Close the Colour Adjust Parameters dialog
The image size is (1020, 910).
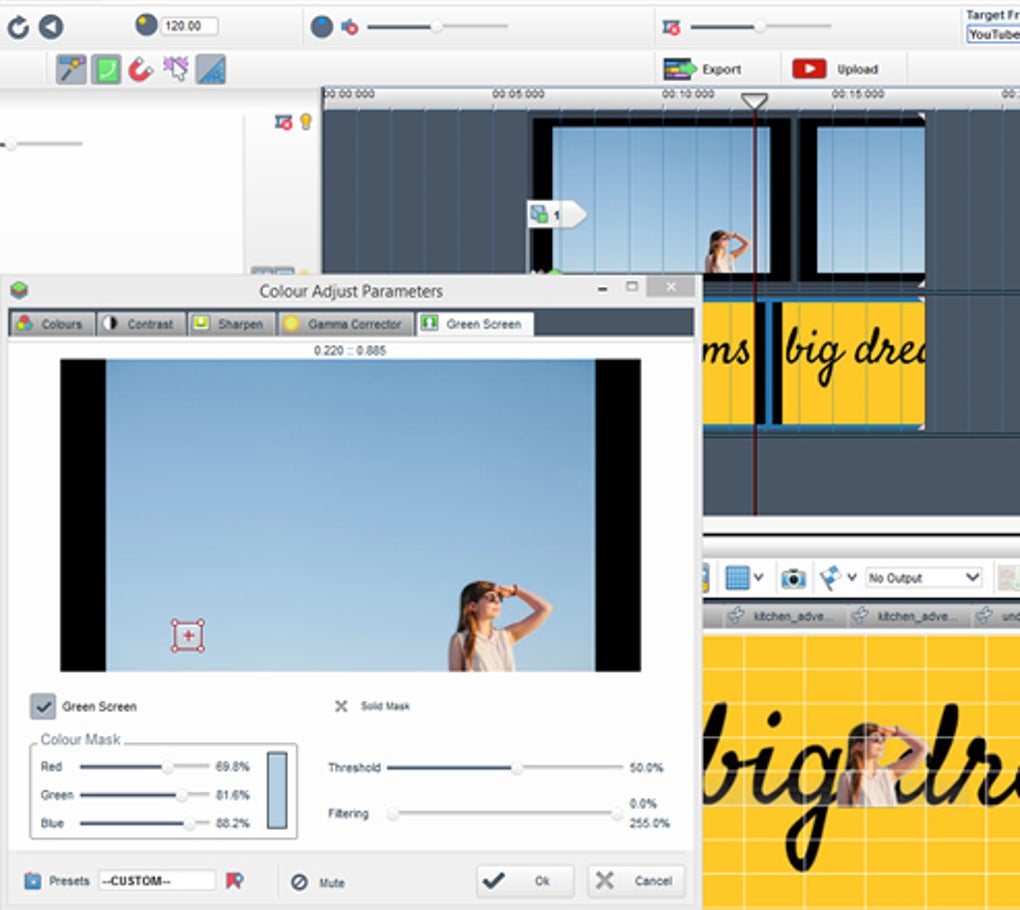tap(671, 287)
